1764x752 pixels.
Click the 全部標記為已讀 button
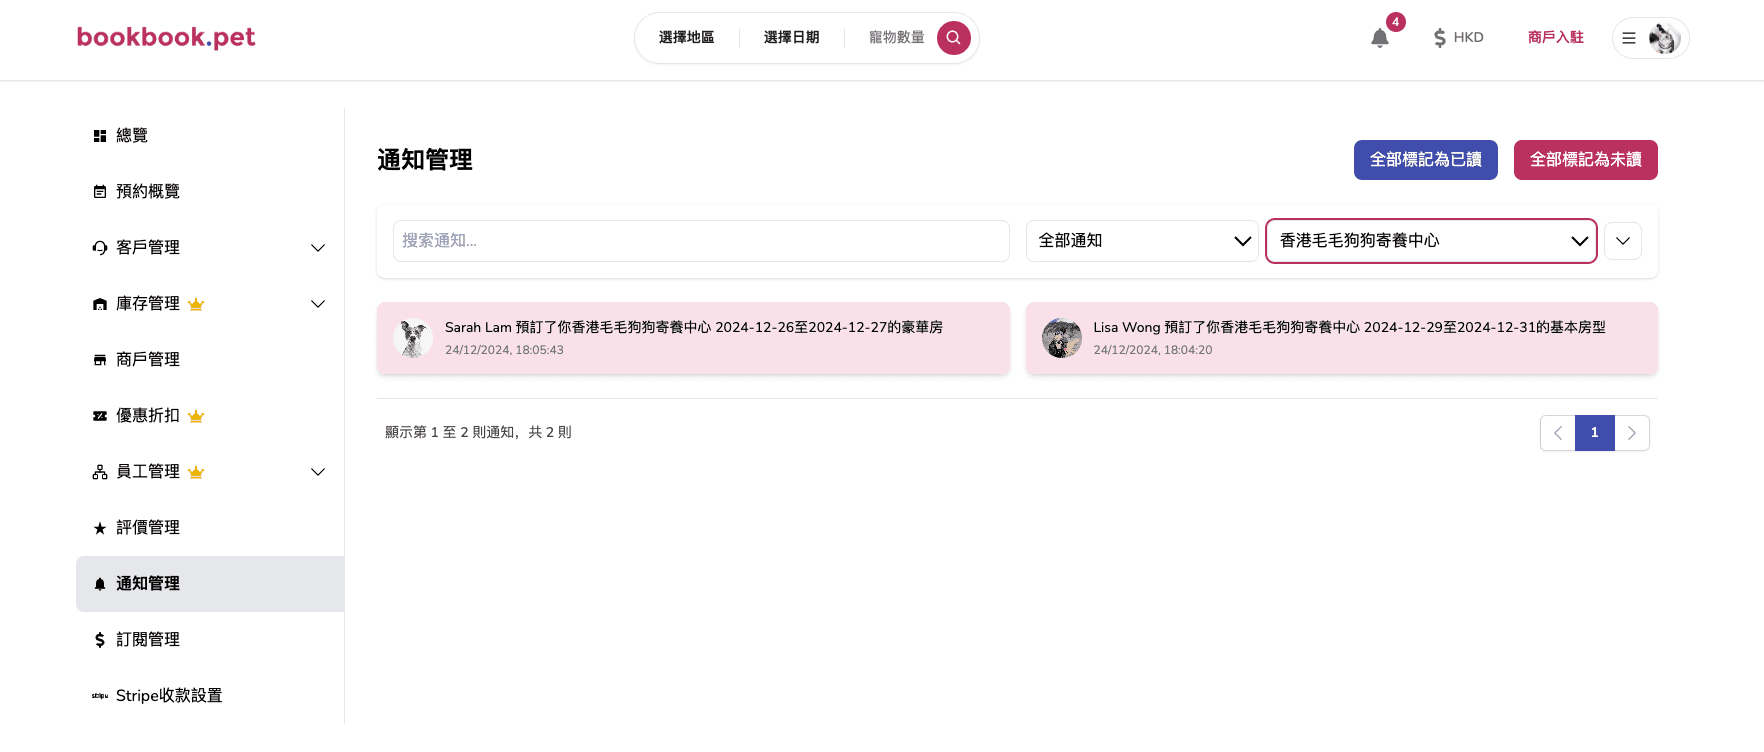(1426, 160)
